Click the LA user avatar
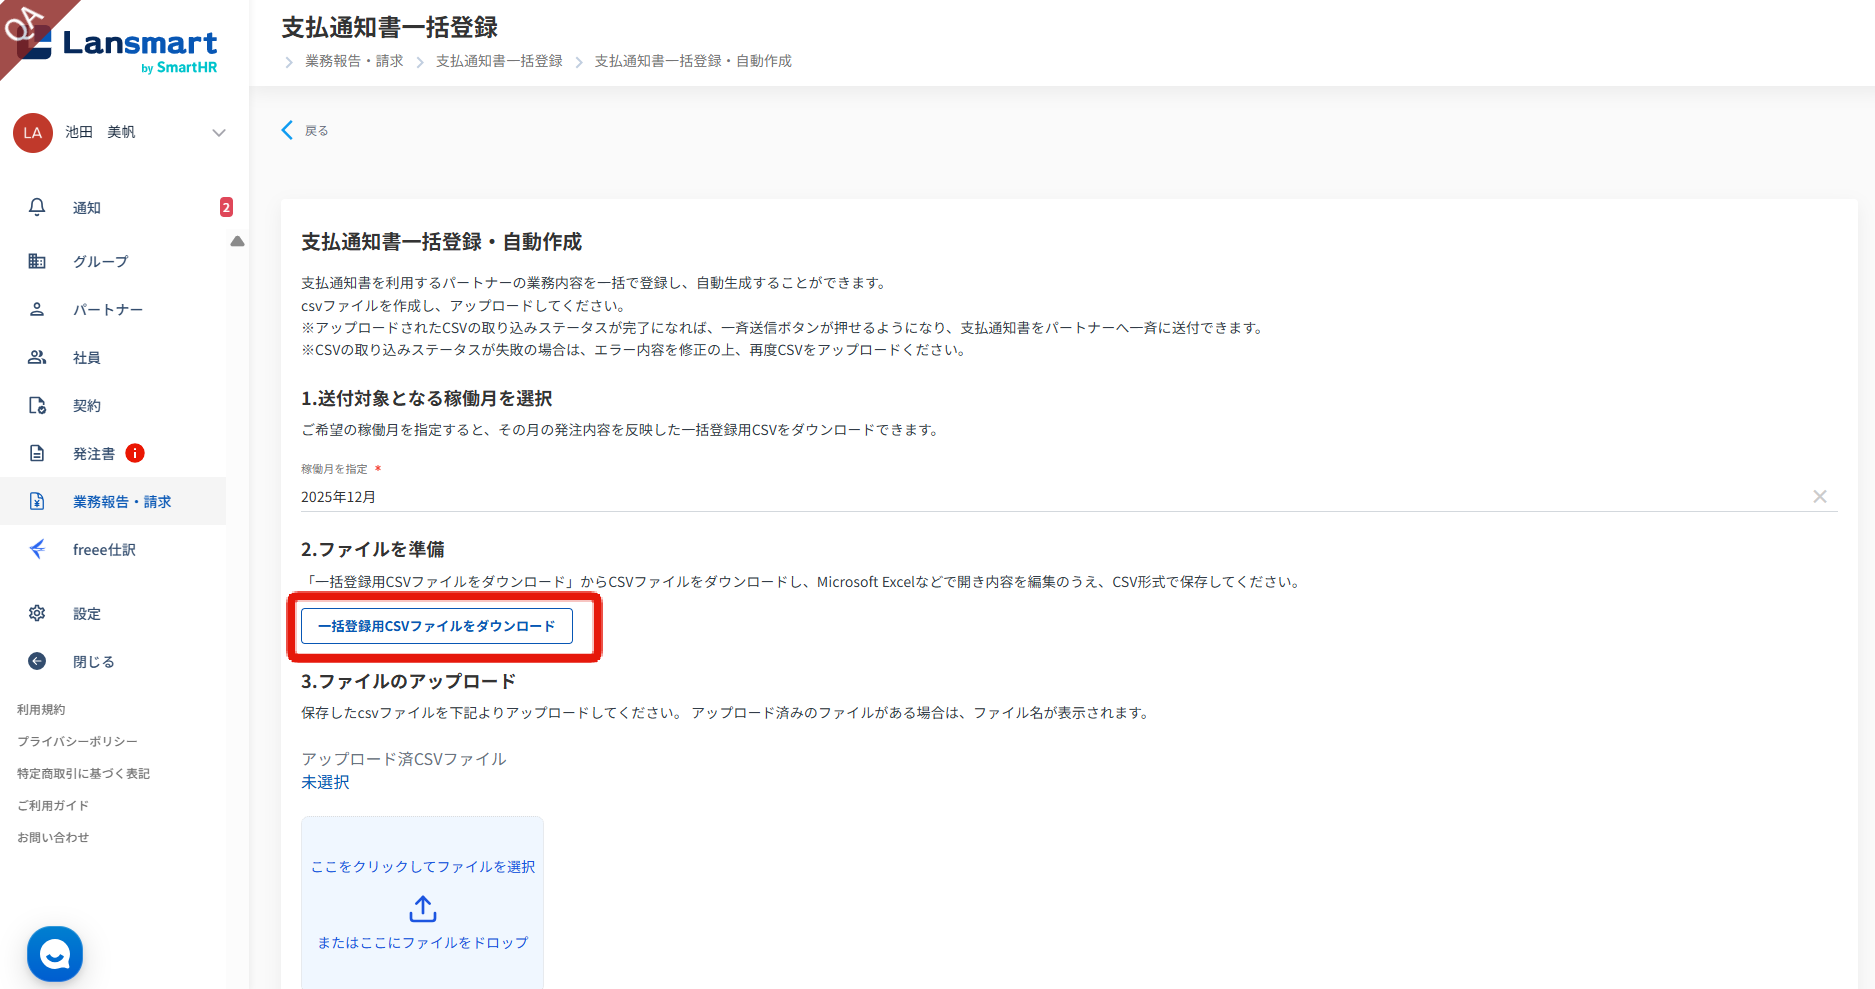This screenshot has width=1875, height=989. 33,133
